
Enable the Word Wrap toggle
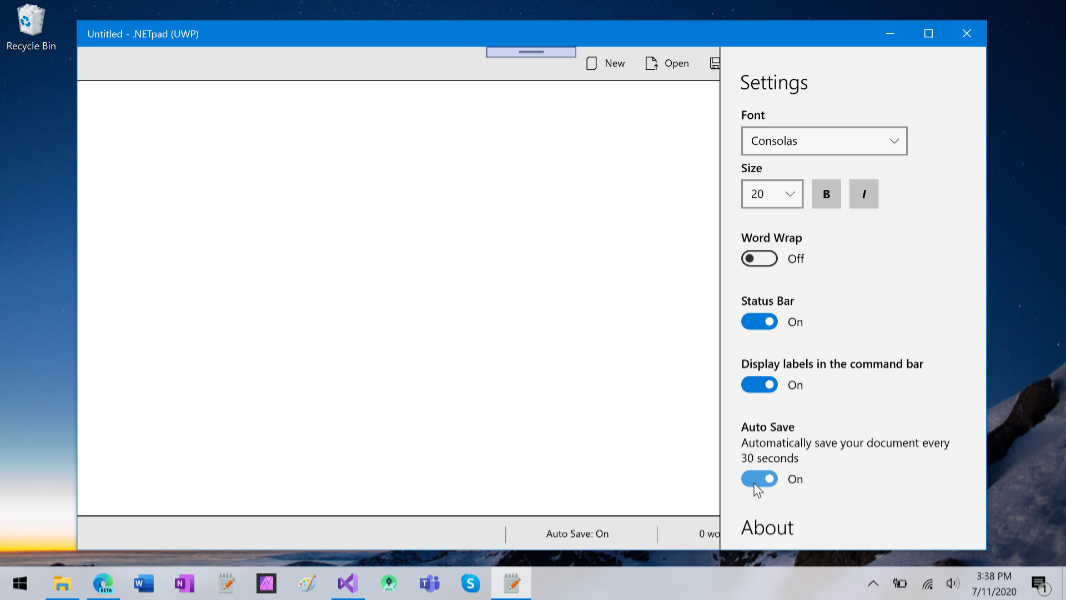759,259
